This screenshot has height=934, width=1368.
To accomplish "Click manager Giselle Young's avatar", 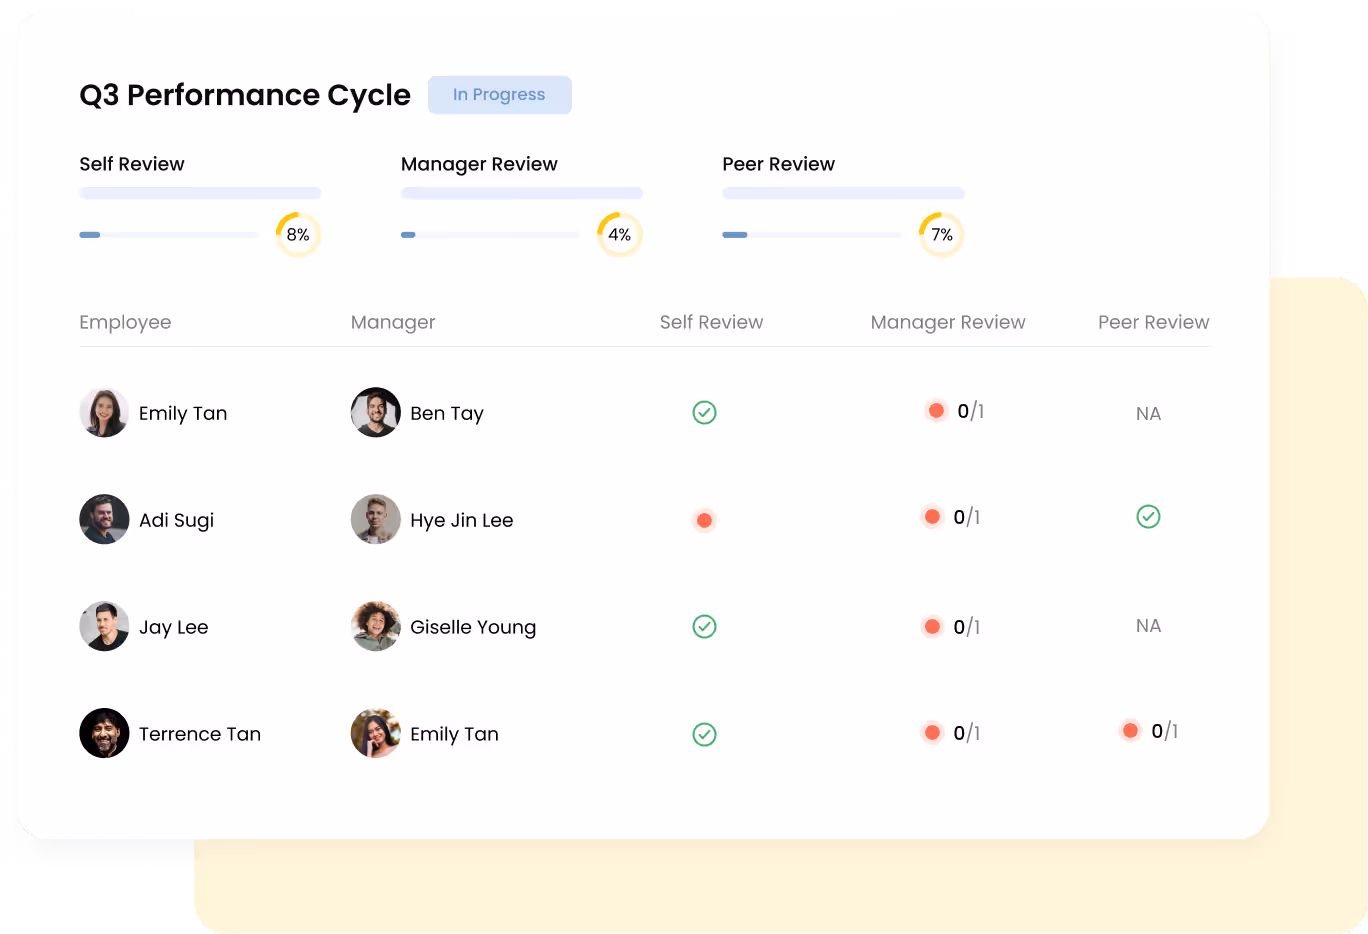I will click(376, 626).
